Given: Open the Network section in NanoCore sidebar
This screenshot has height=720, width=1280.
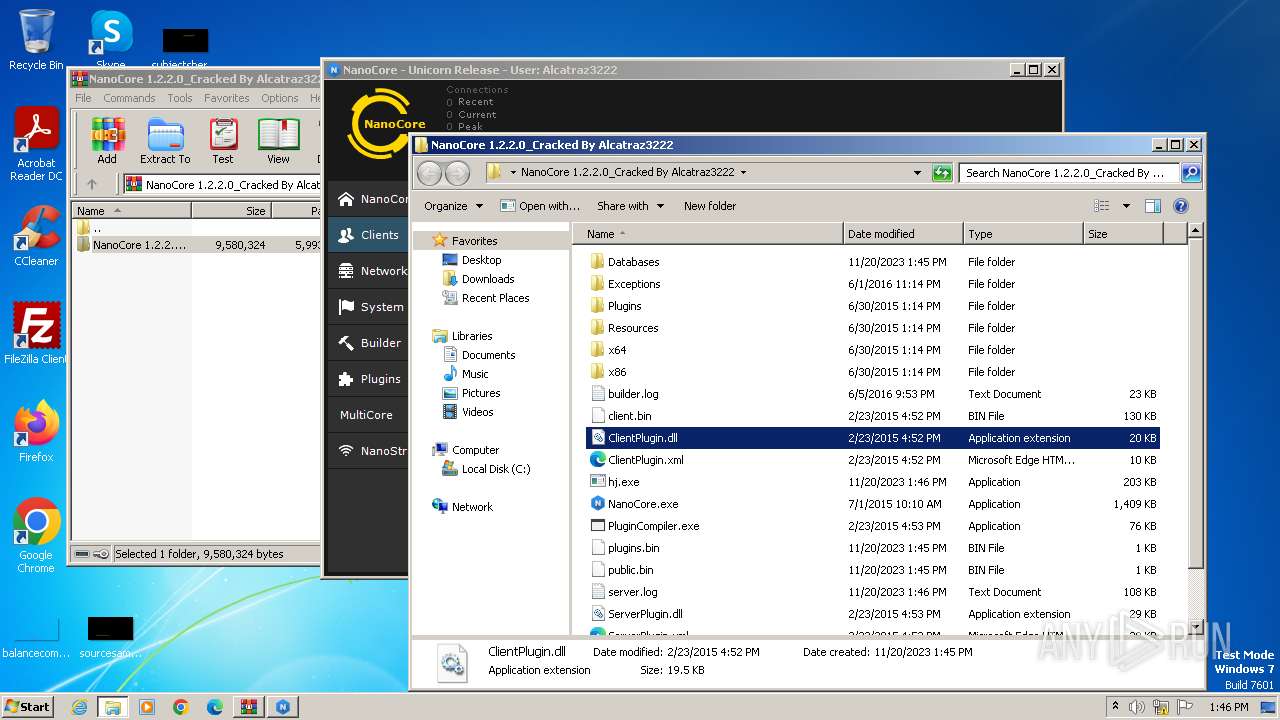Looking at the screenshot, I should pyautogui.click(x=367, y=271).
